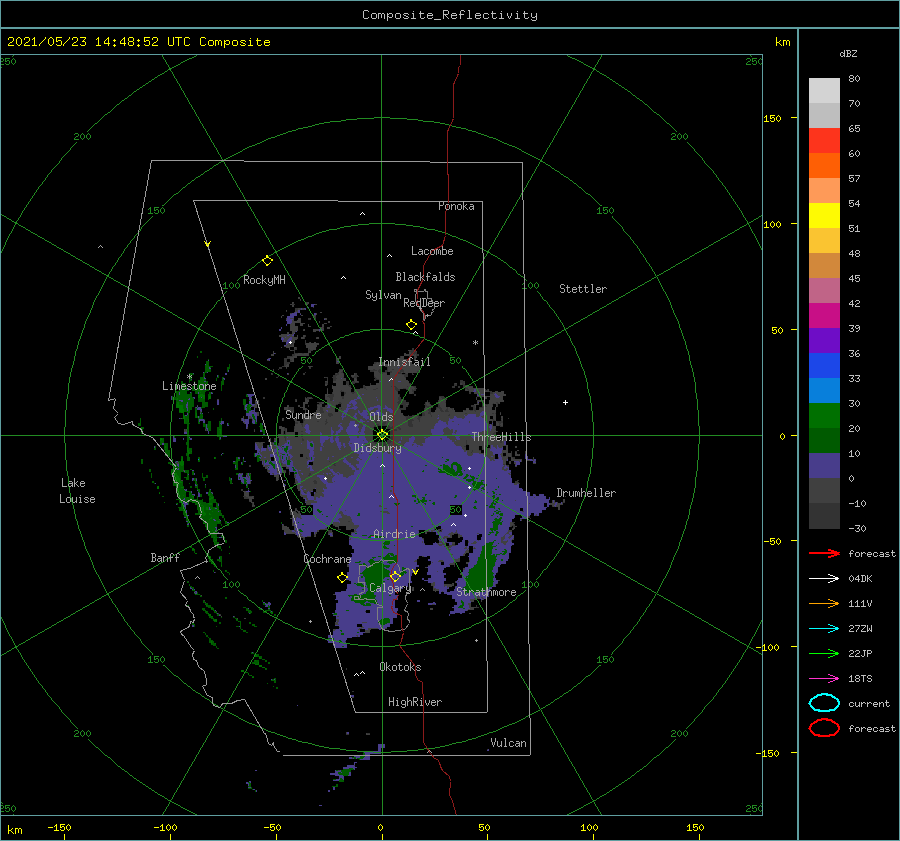The width and height of the screenshot is (900, 841).
Task: Click the Strathmore town label
Action: 486,592
